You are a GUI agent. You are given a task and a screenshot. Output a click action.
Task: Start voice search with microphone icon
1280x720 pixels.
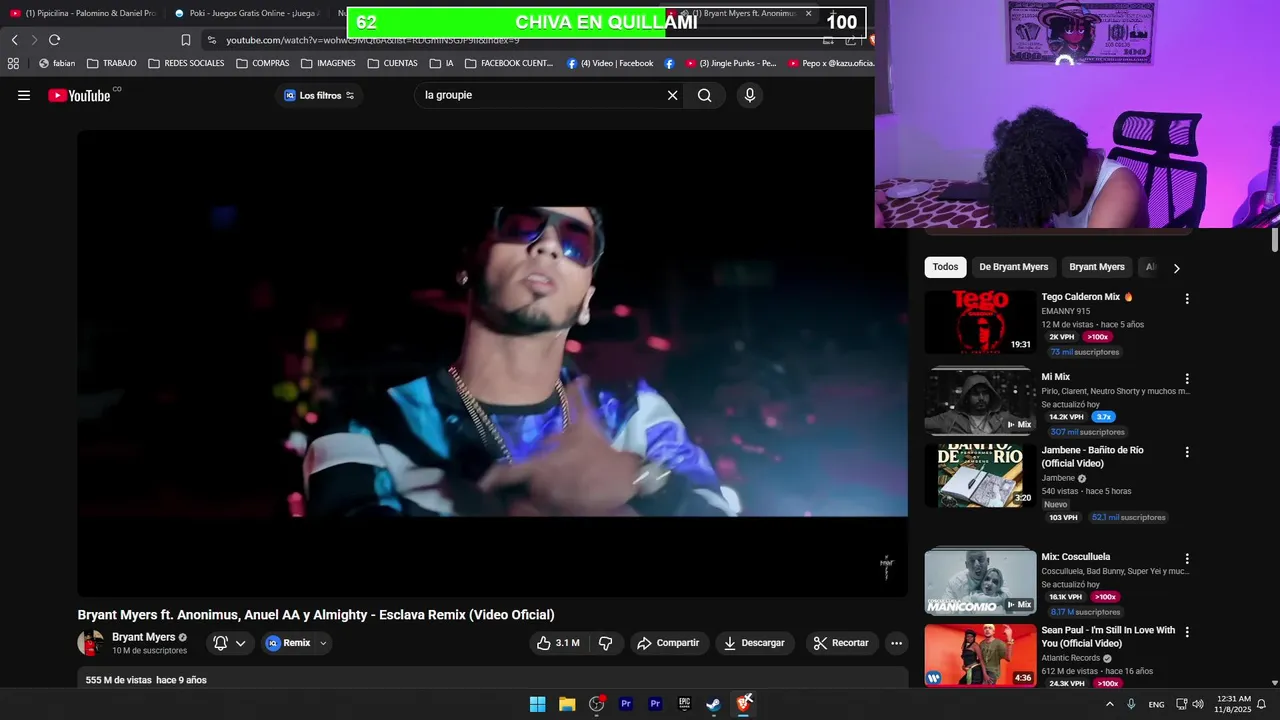(x=750, y=96)
